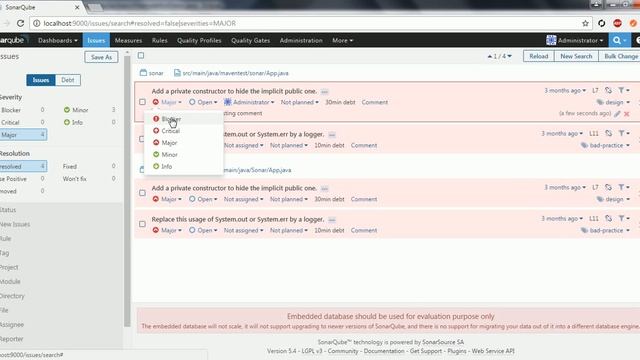Toggle the select-all issues checkbox
This screenshot has height=360, width=640.
coord(141,56)
